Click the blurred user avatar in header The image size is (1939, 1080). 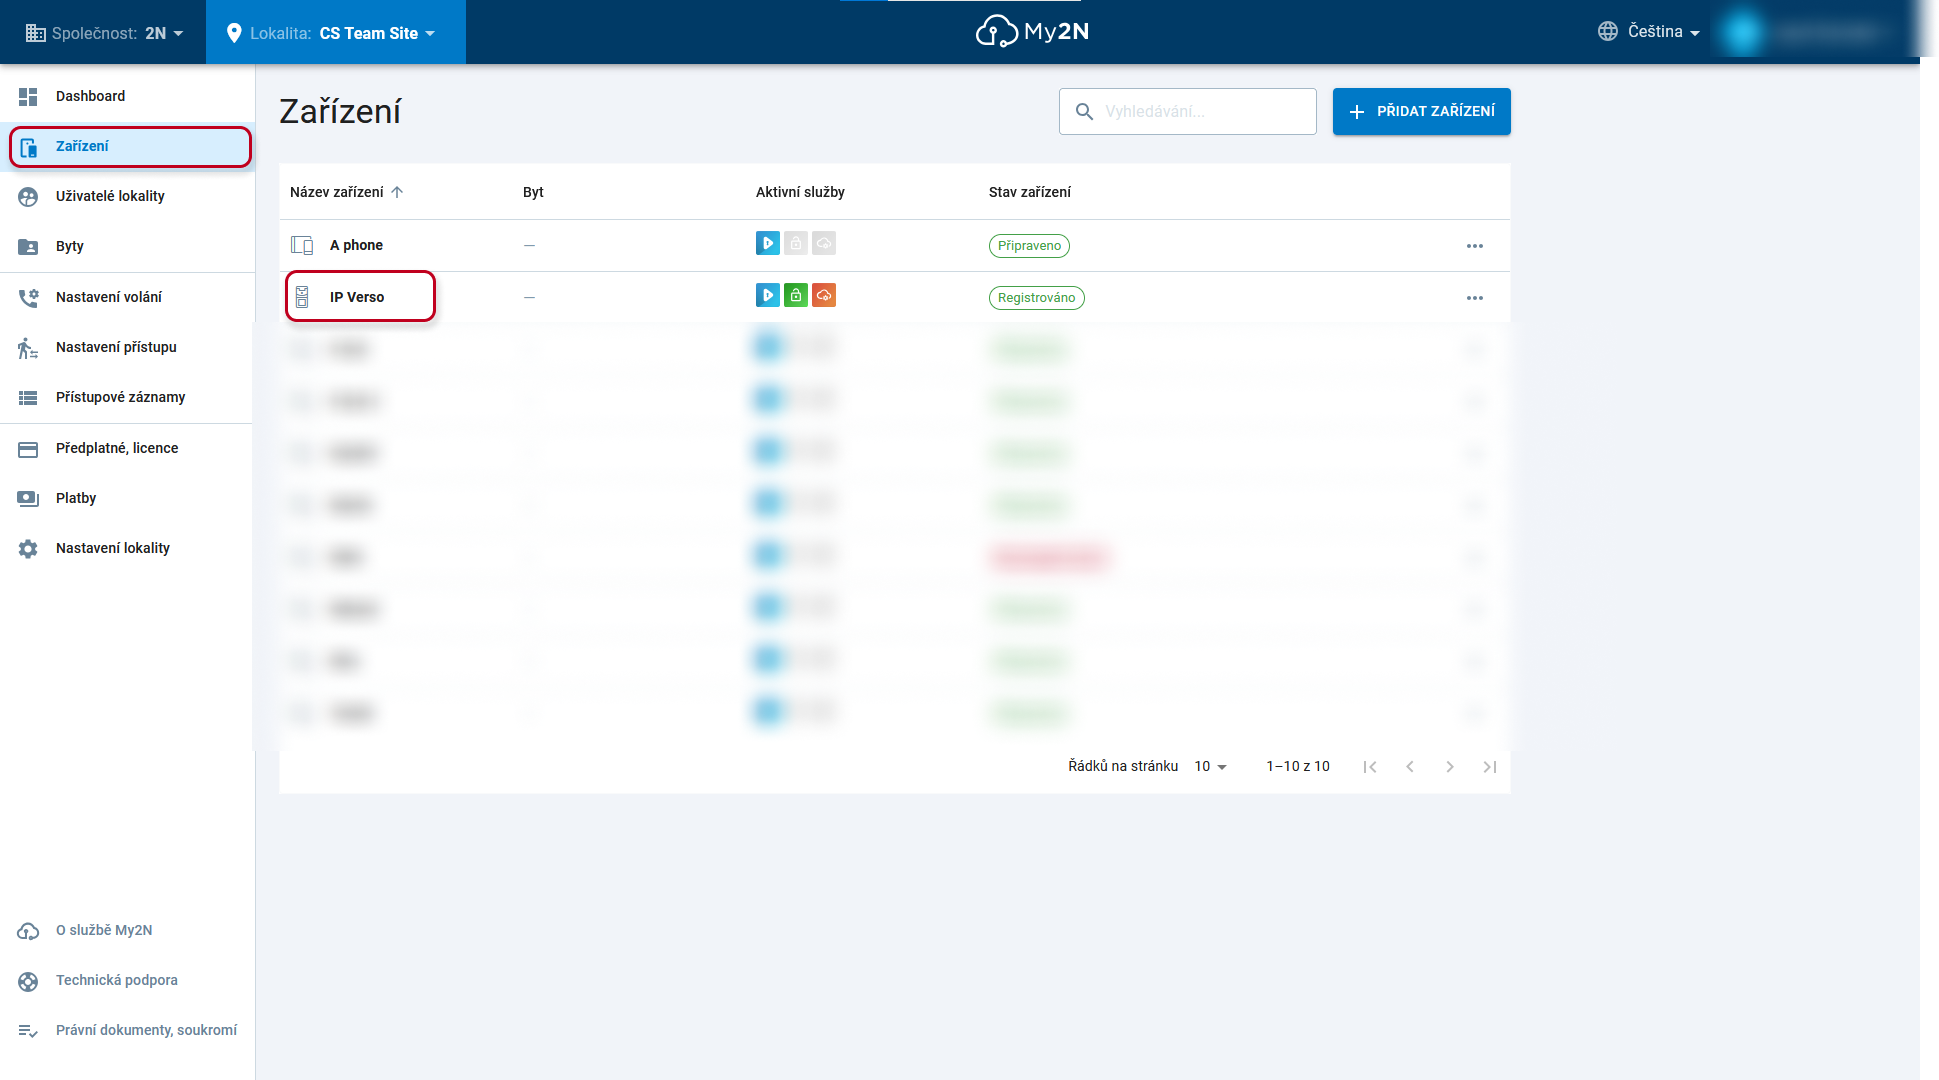[1742, 32]
